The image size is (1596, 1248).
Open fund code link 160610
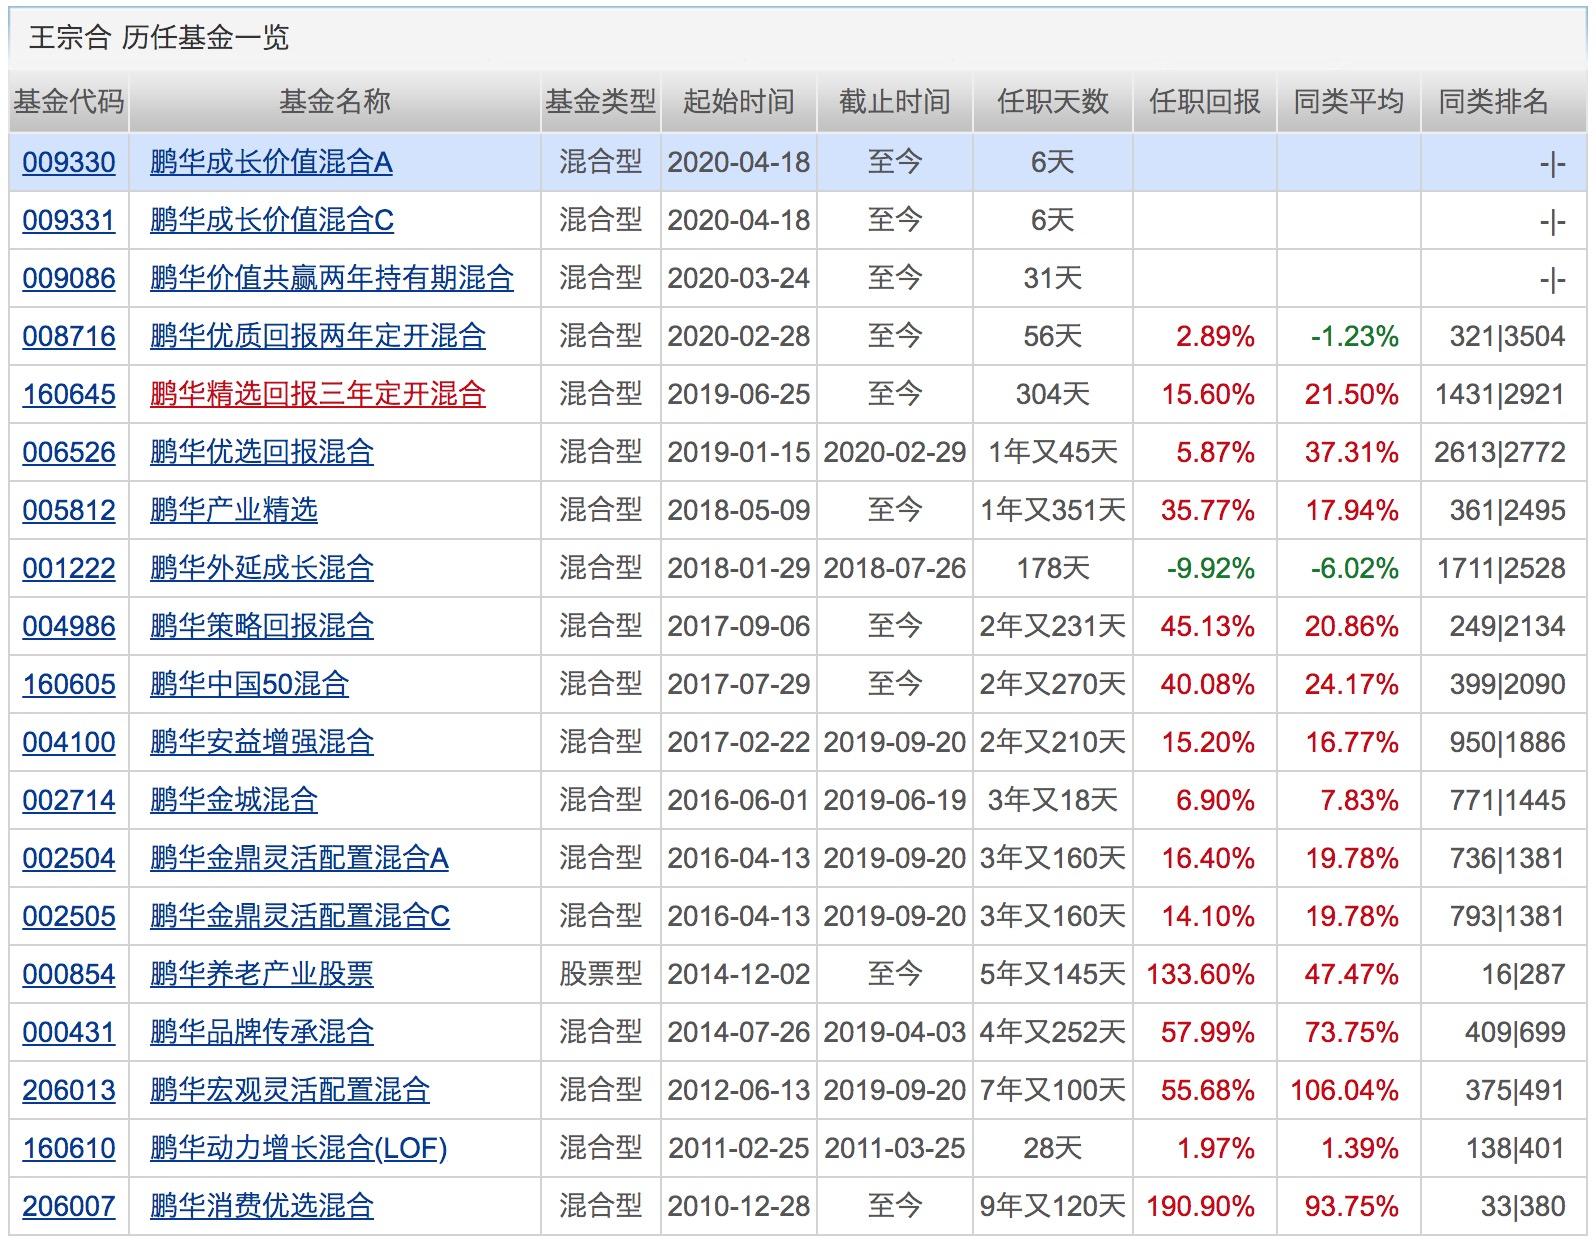coord(69,1148)
